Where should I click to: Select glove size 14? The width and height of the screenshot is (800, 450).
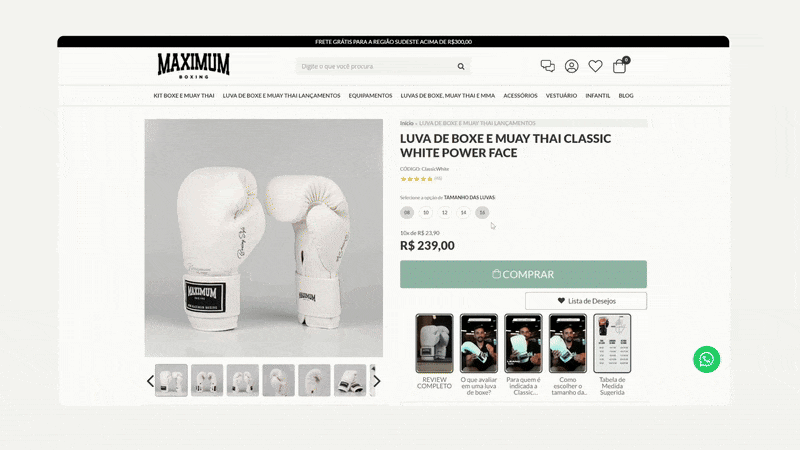[463, 212]
